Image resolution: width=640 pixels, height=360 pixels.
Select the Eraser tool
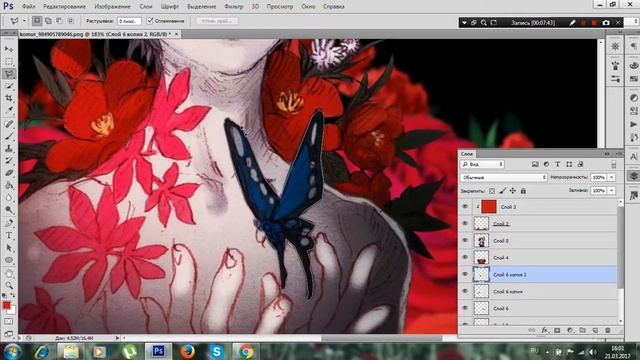(x=9, y=173)
